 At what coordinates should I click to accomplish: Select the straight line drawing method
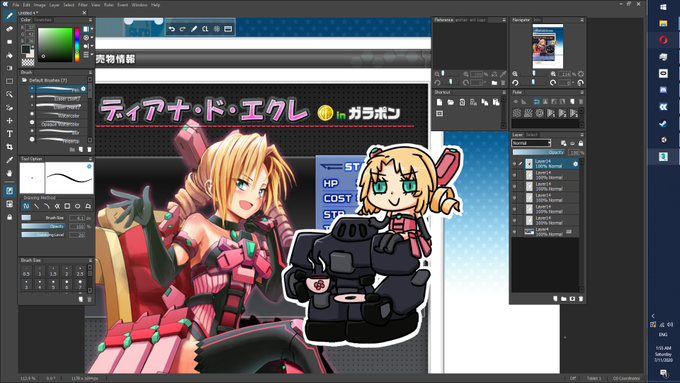[36, 206]
